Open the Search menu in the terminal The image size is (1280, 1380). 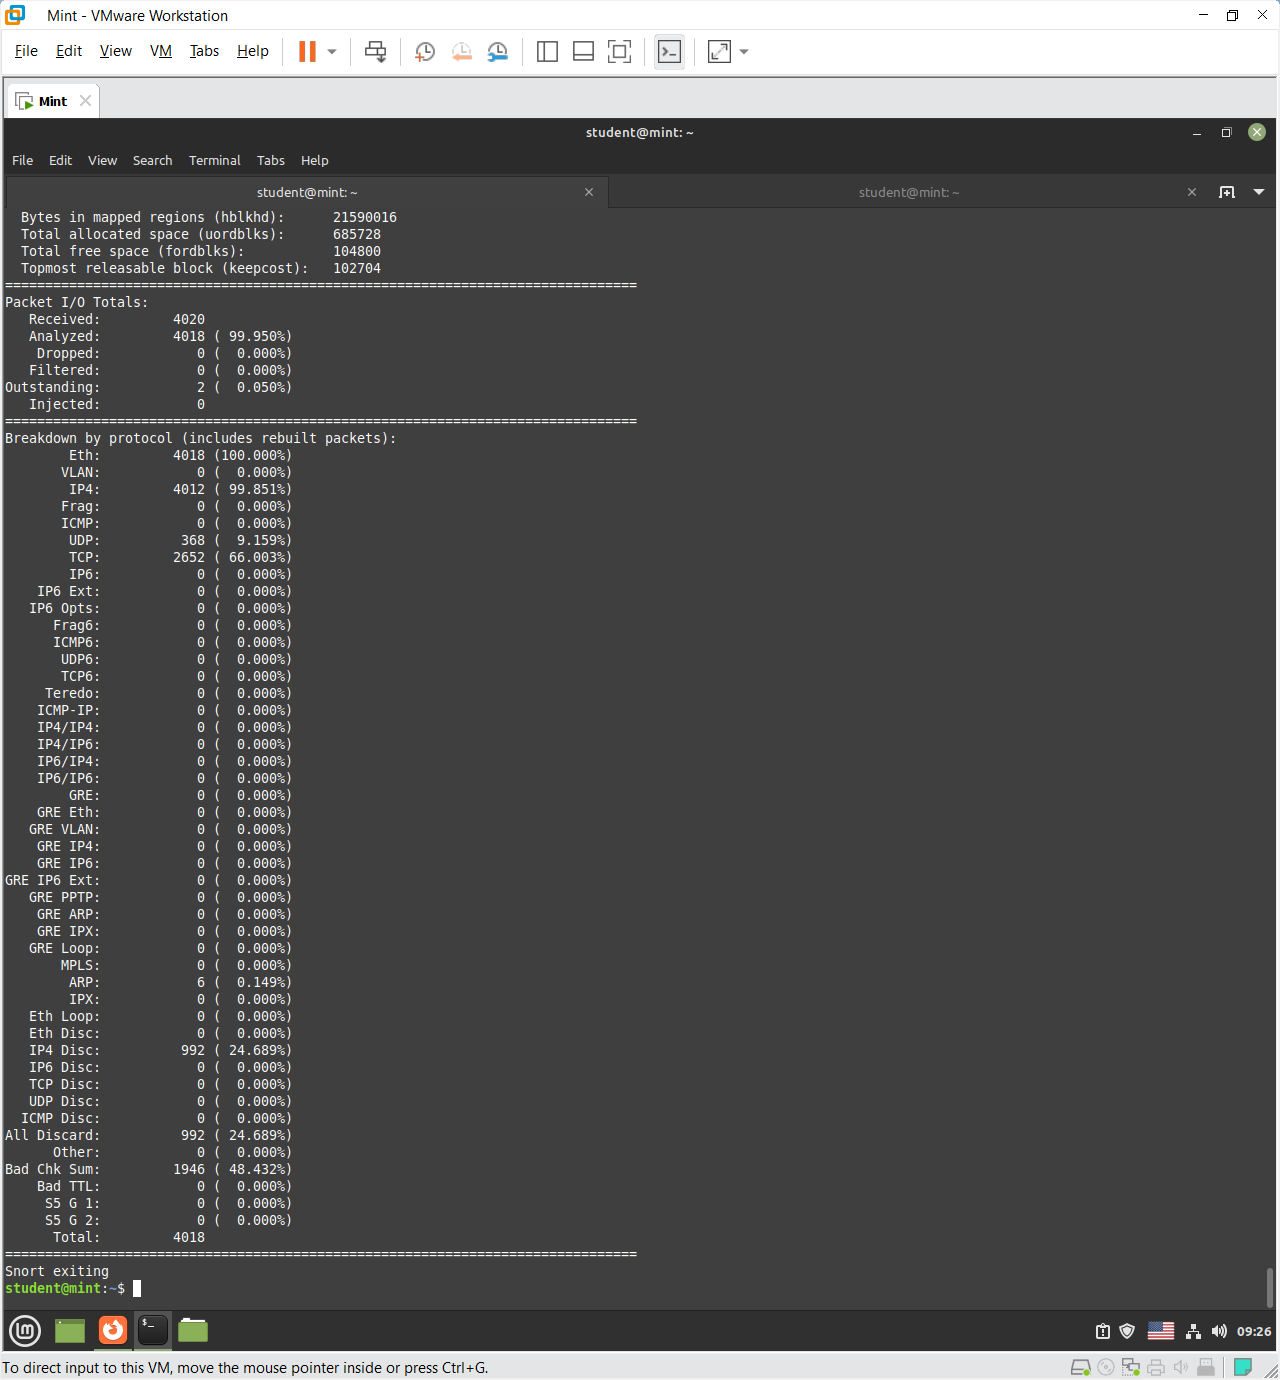click(152, 160)
